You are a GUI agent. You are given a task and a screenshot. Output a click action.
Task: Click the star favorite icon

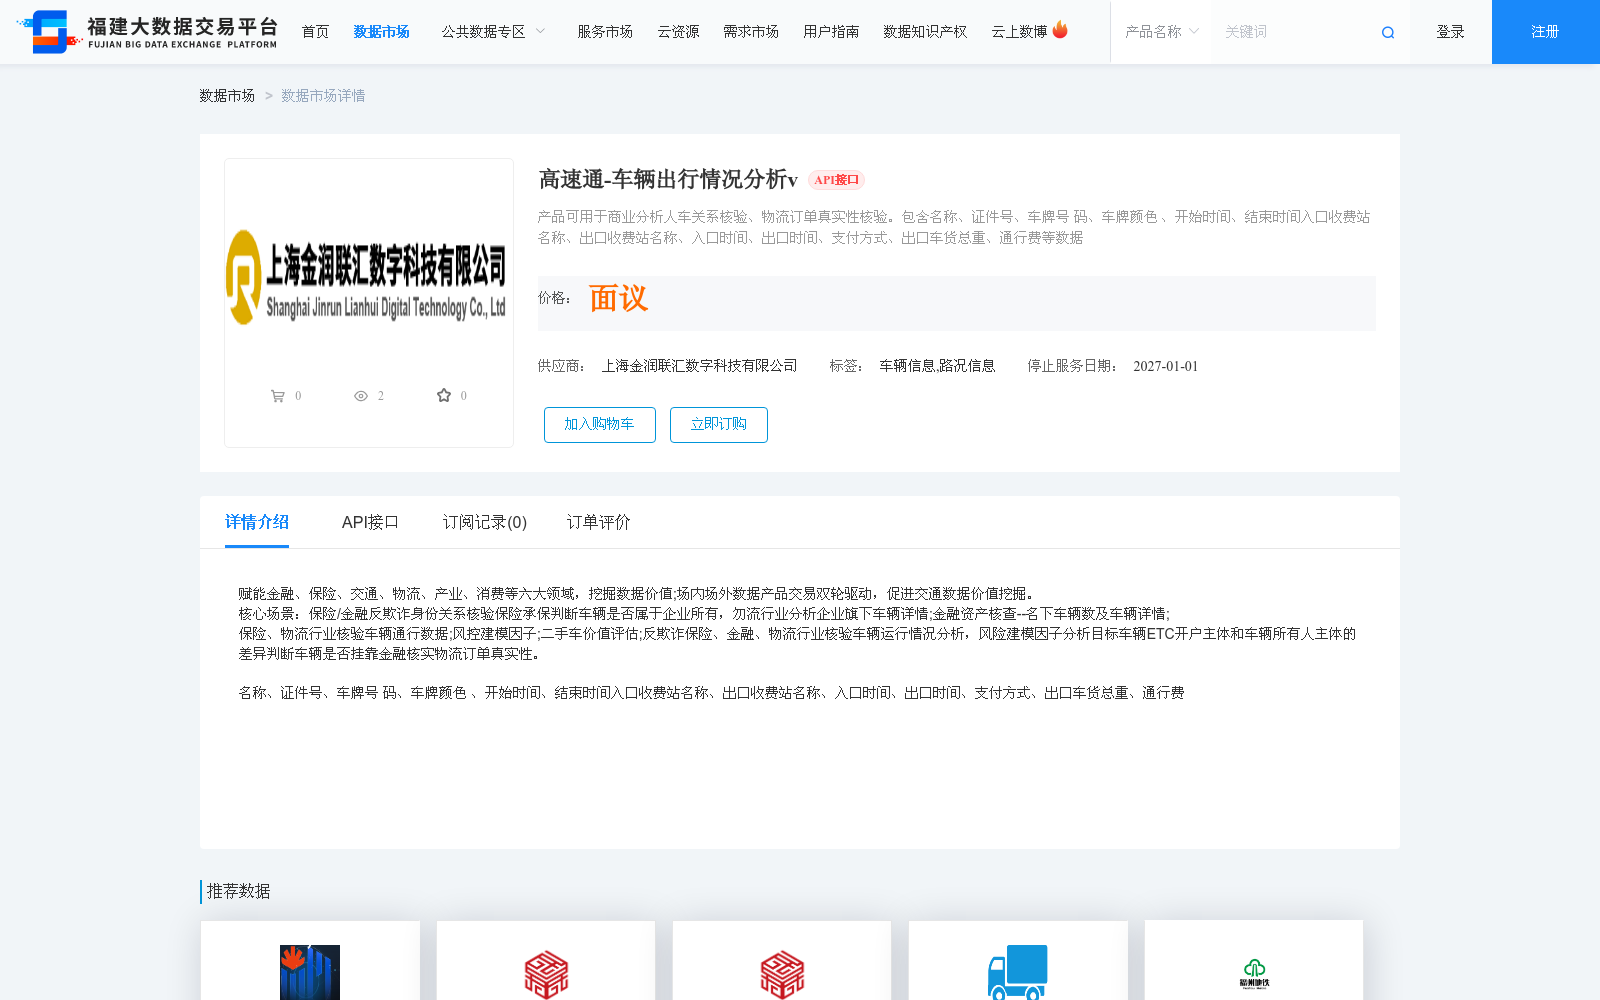(x=444, y=395)
